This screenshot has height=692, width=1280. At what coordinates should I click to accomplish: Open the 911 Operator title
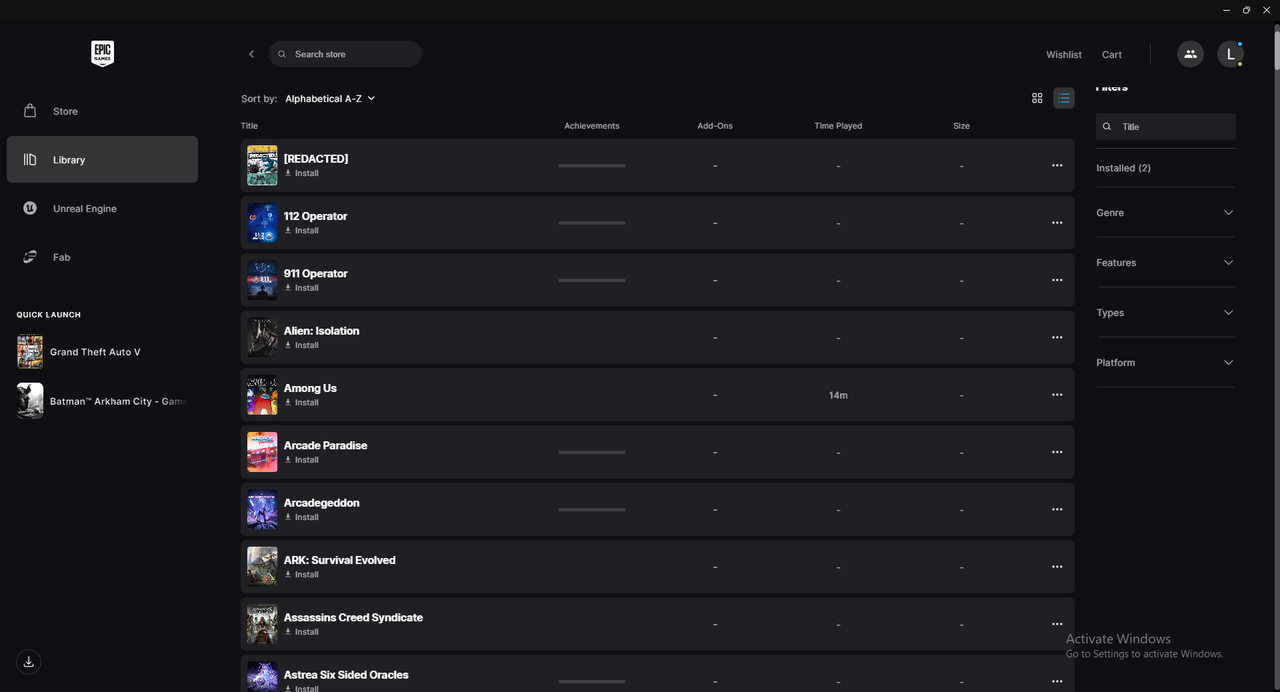coord(316,273)
